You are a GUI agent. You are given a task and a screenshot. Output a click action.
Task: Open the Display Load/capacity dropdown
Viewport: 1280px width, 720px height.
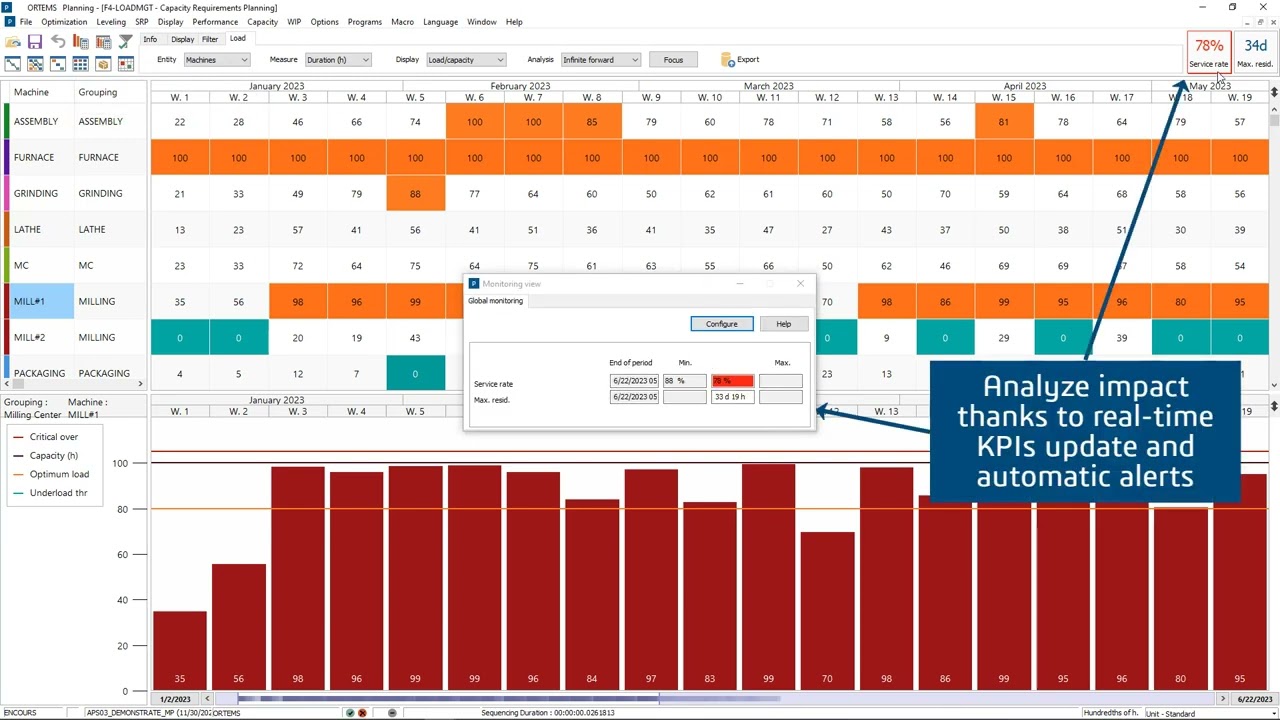pyautogui.click(x=466, y=60)
